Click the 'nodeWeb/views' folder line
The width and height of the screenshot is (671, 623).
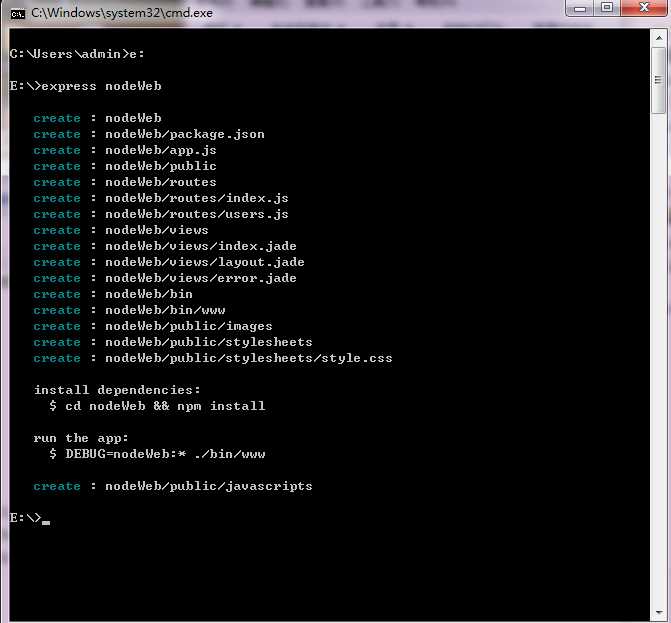pyautogui.click(x=121, y=230)
